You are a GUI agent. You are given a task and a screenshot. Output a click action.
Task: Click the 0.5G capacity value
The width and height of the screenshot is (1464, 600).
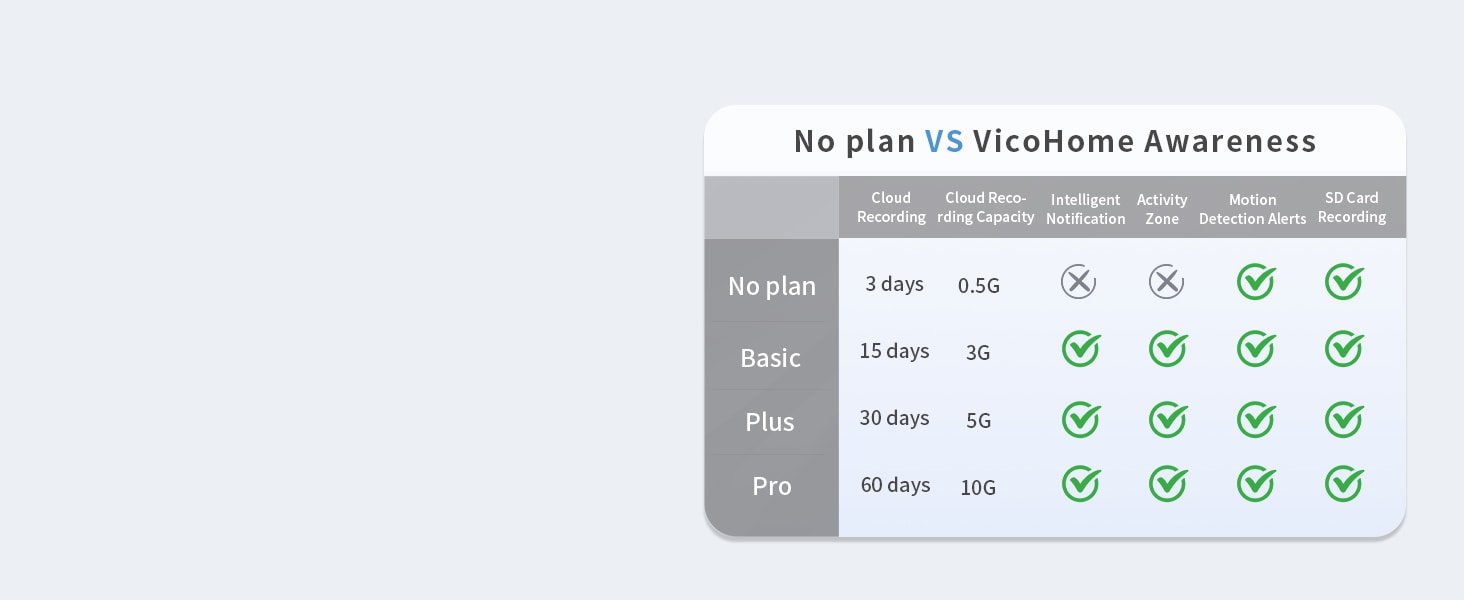pos(978,286)
